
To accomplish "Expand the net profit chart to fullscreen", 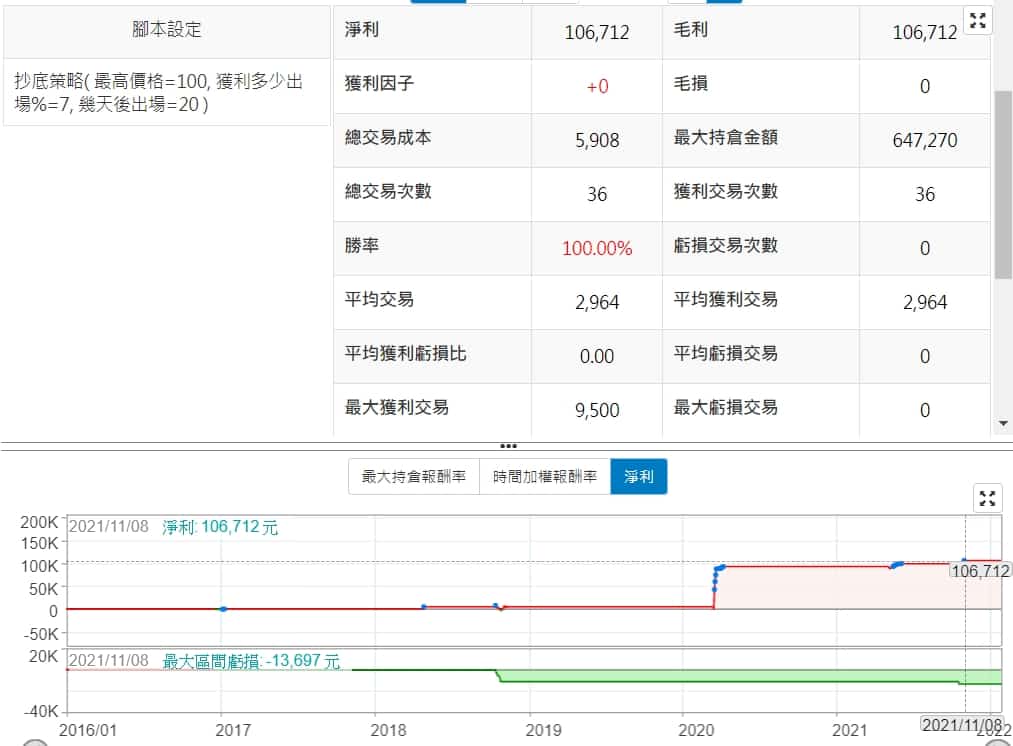I will click(987, 498).
